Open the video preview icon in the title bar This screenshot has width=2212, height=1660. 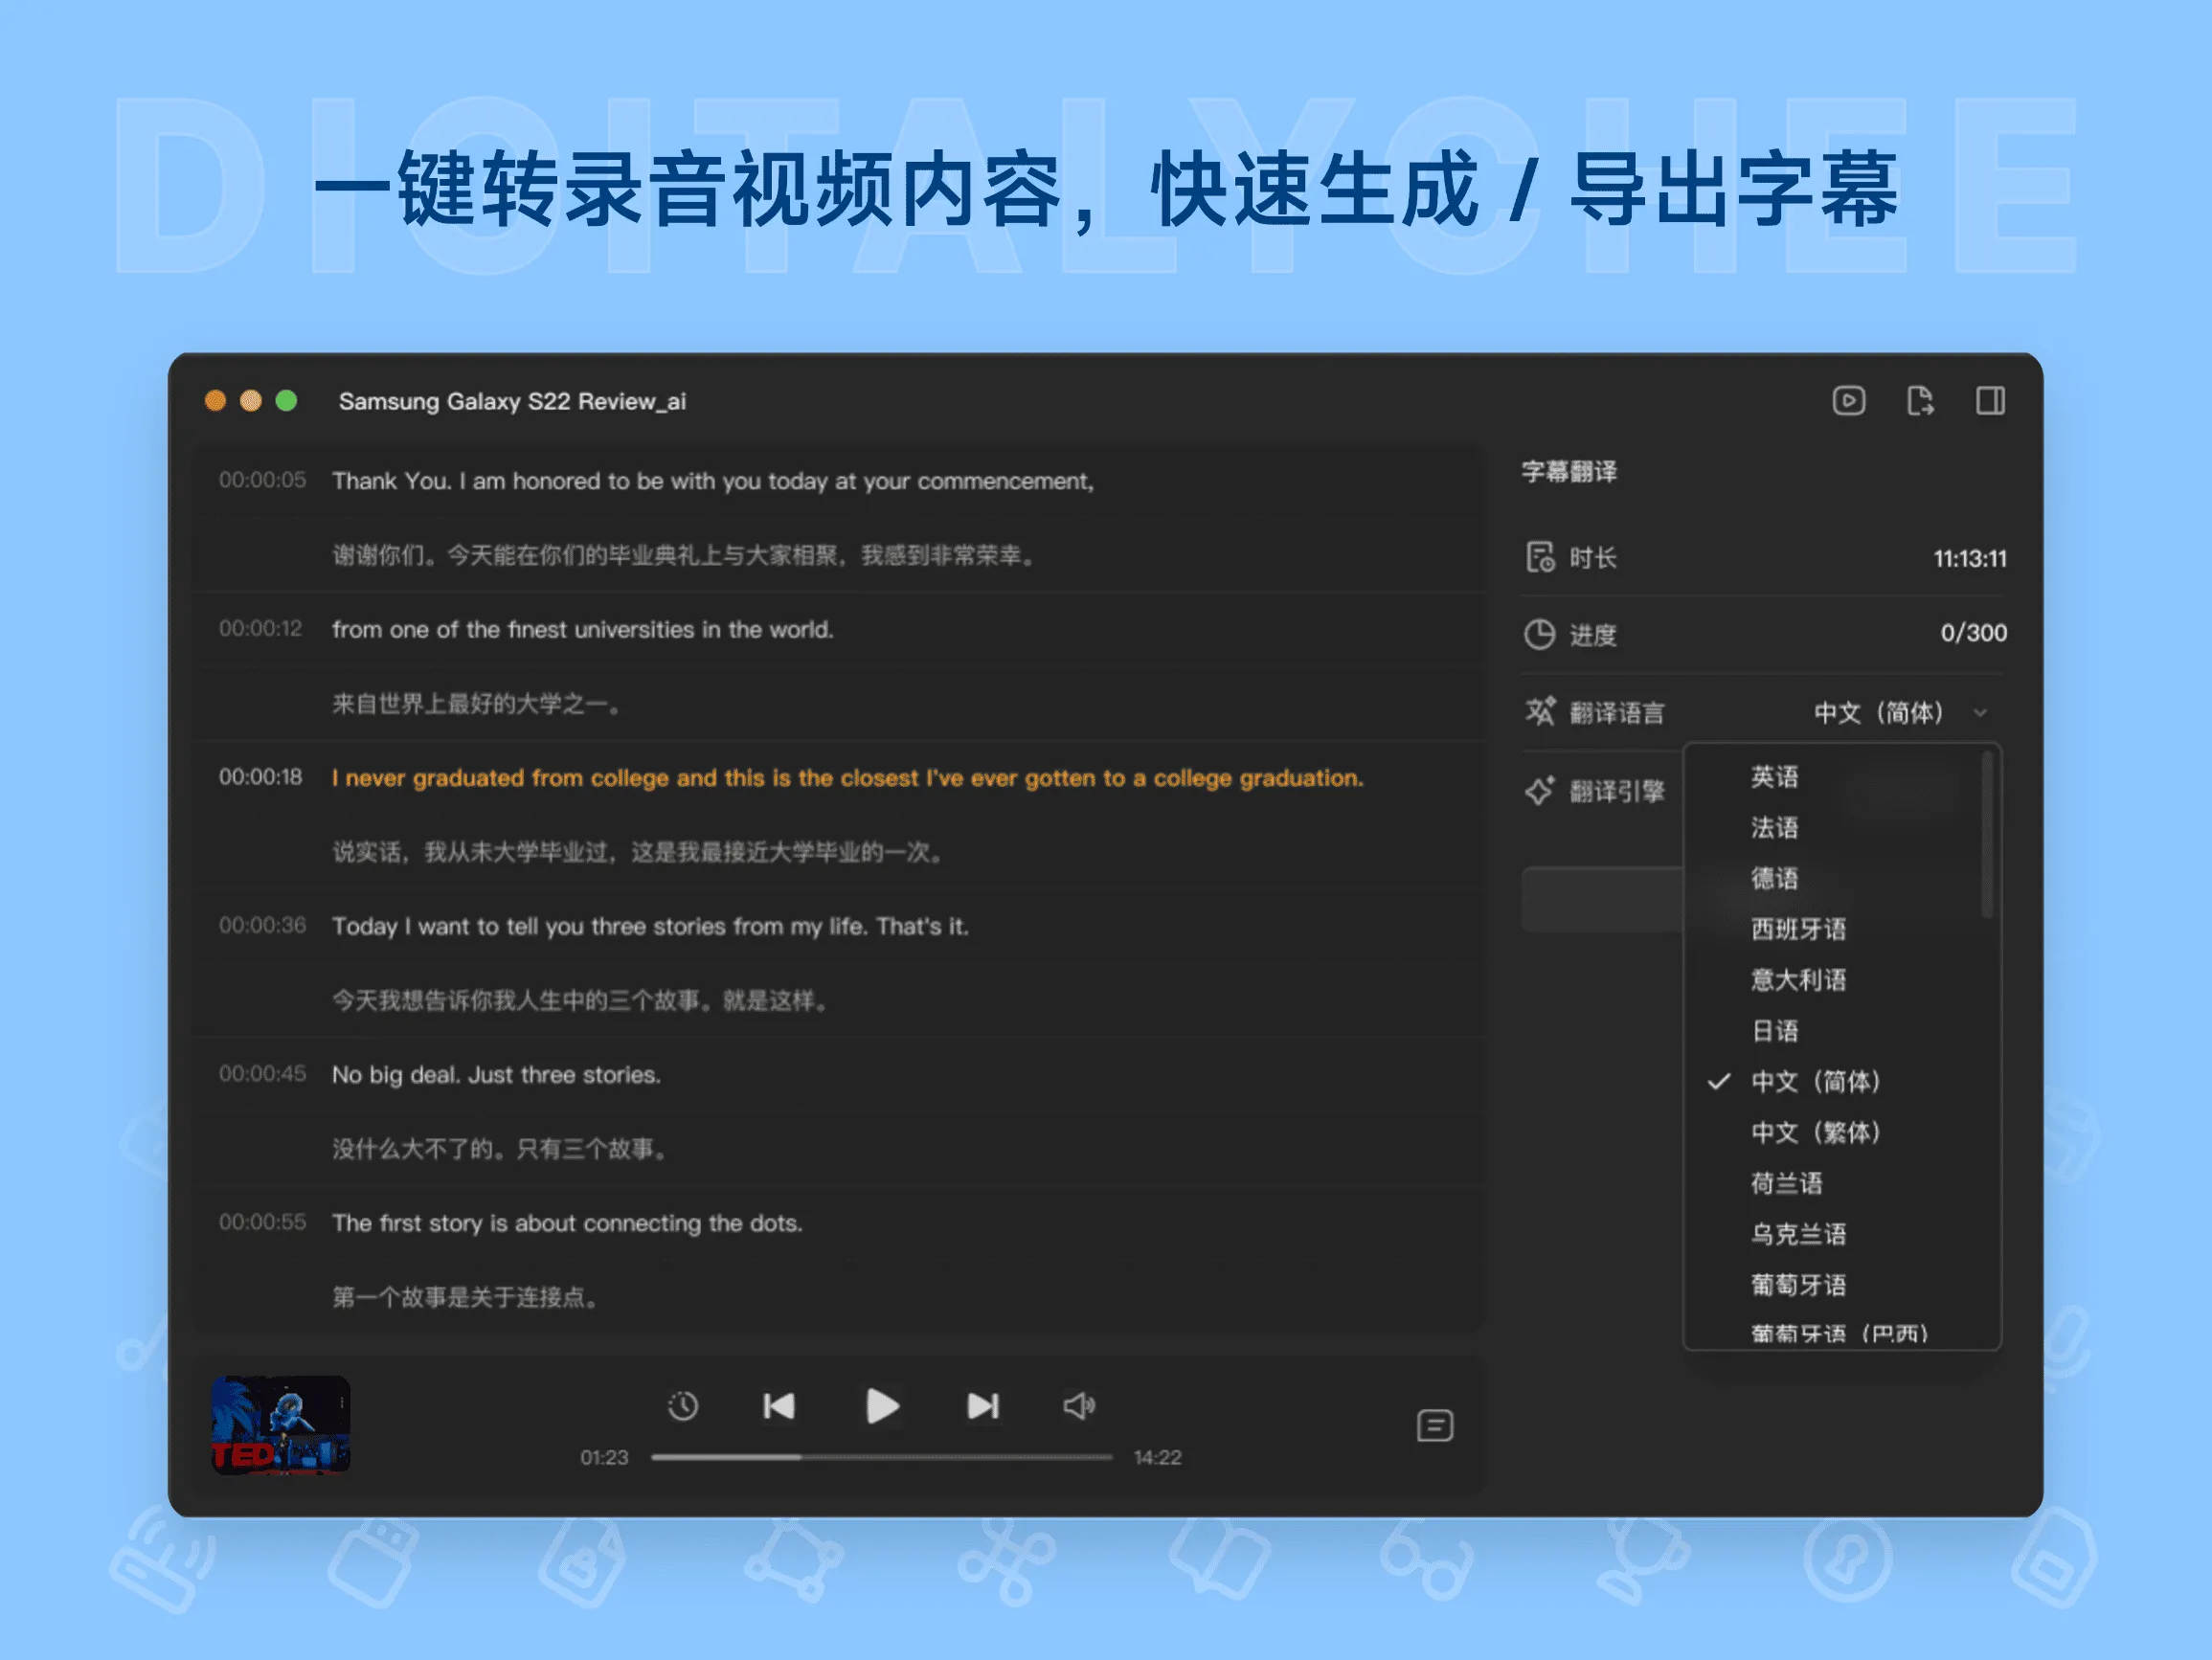coord(1848,401)
